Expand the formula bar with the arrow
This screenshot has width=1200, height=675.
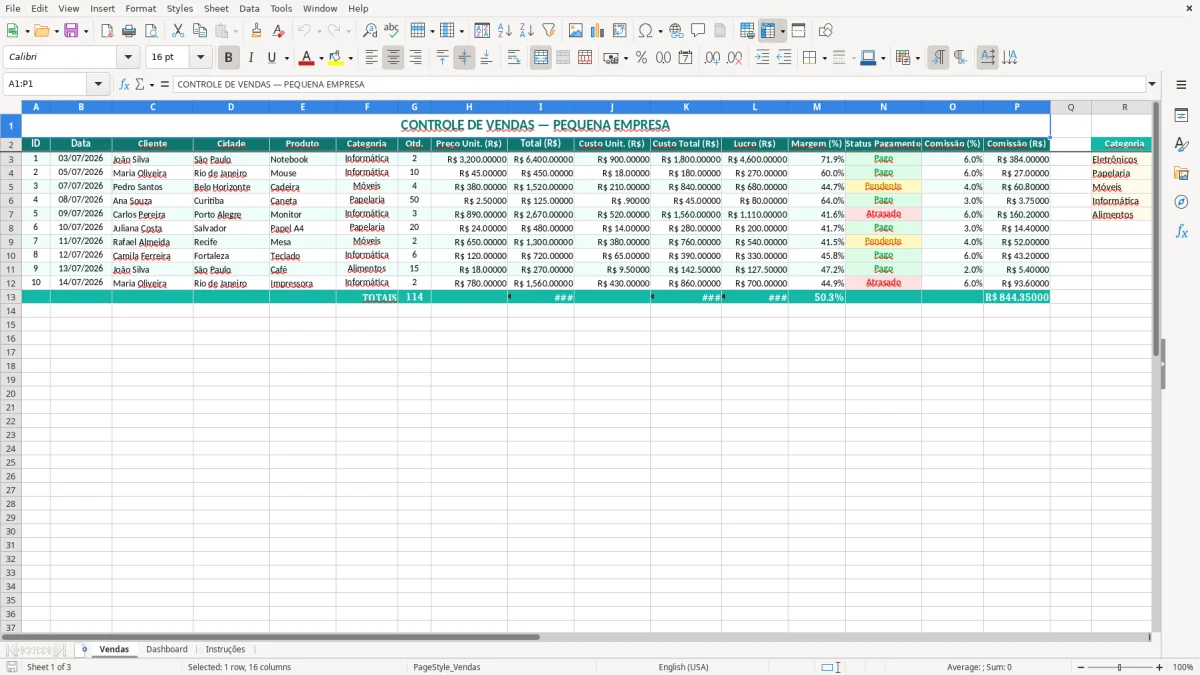click(x=1153, y=84)
